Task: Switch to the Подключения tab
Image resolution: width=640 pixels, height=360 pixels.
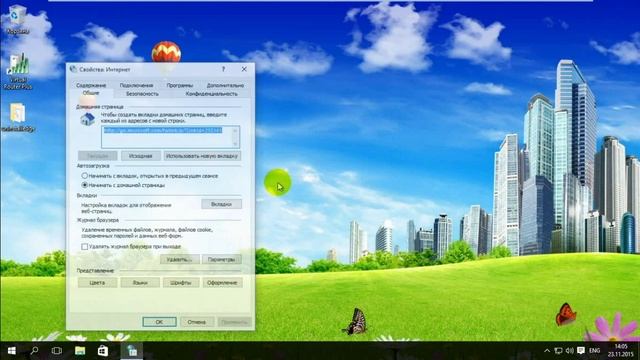Action: pos(136,85)
